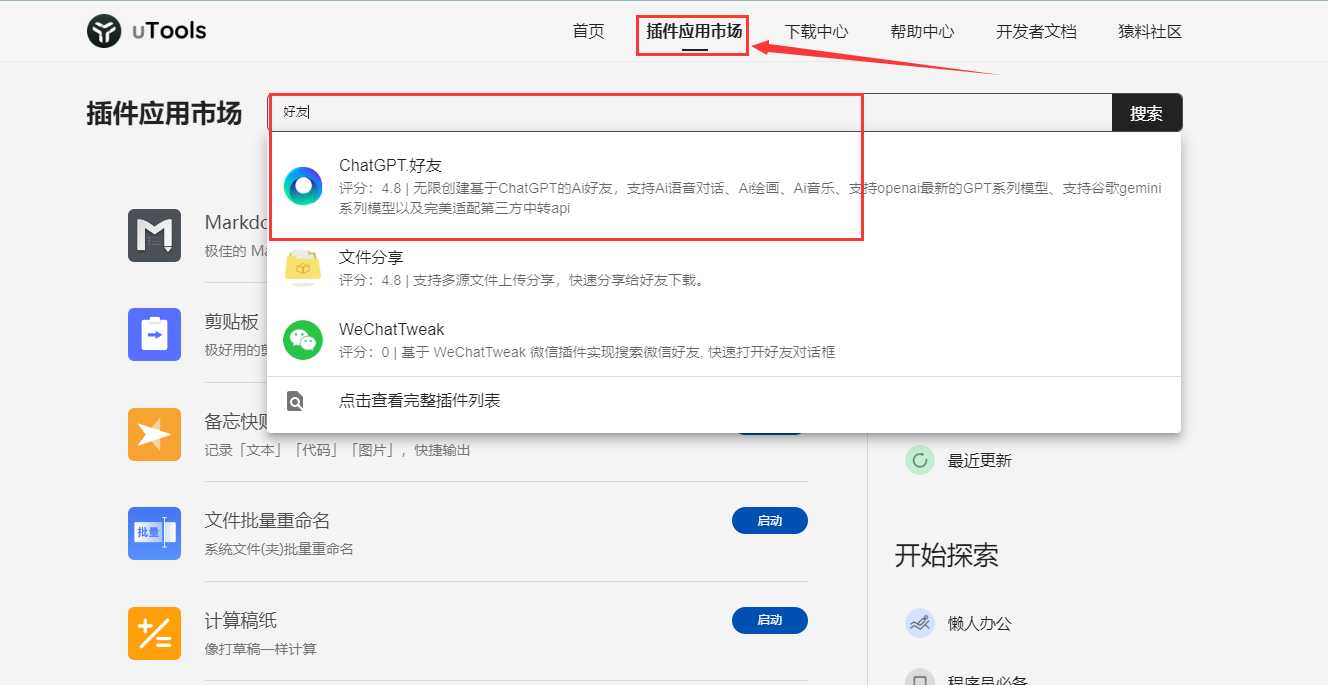Click the 开始探索 section heading
The width and height of the screenshot is (1328, 685).
pyautogui.click(x=947, y=555)
